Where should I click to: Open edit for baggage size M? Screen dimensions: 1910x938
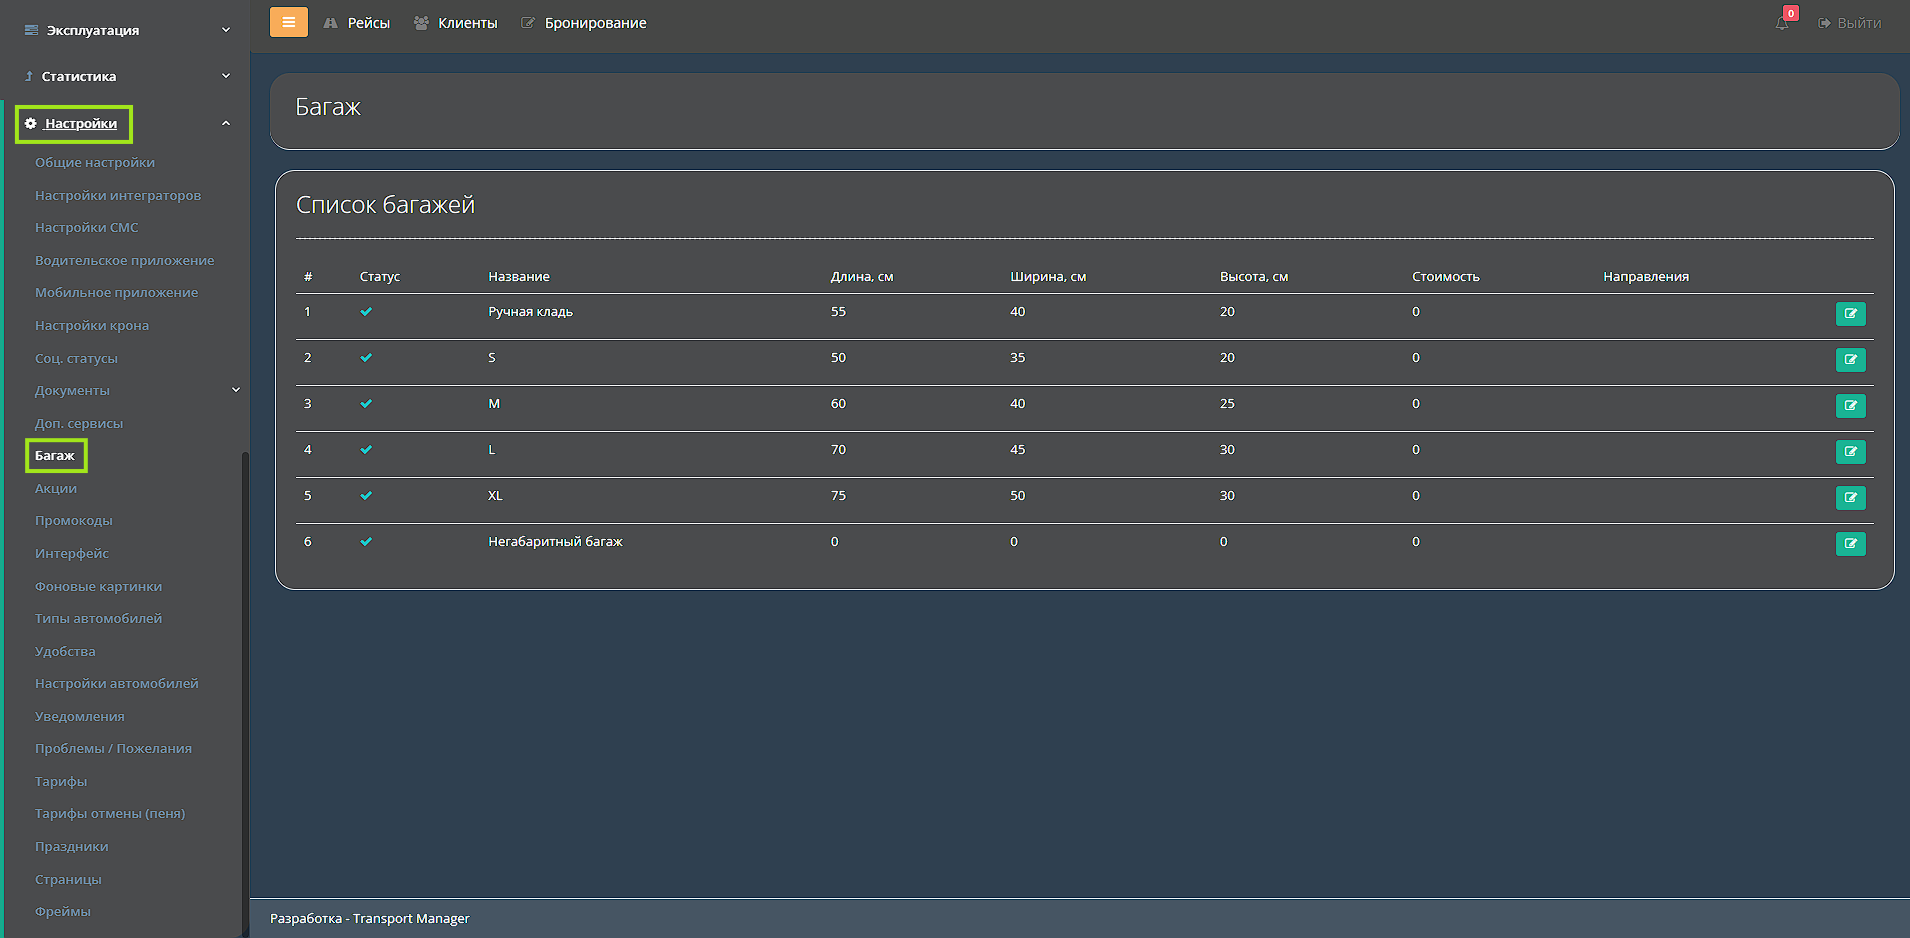click(1850, 406)
